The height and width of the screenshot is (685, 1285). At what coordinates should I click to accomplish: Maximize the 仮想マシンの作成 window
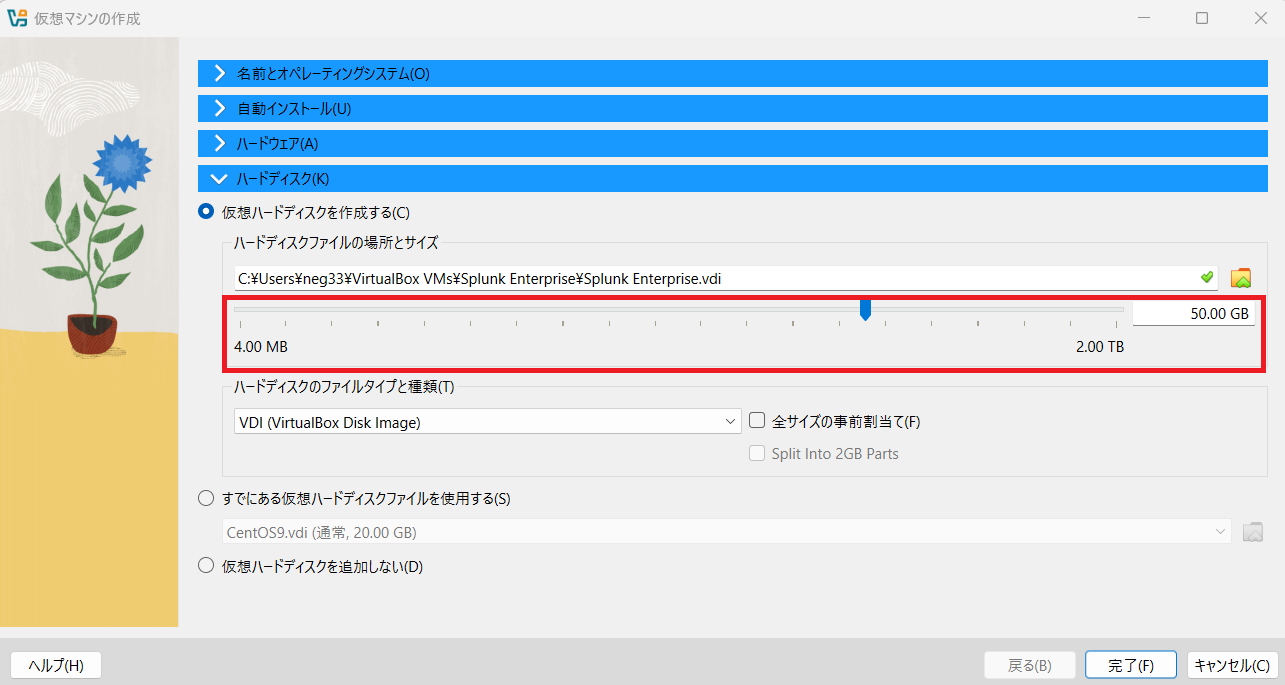(1202, 18)
